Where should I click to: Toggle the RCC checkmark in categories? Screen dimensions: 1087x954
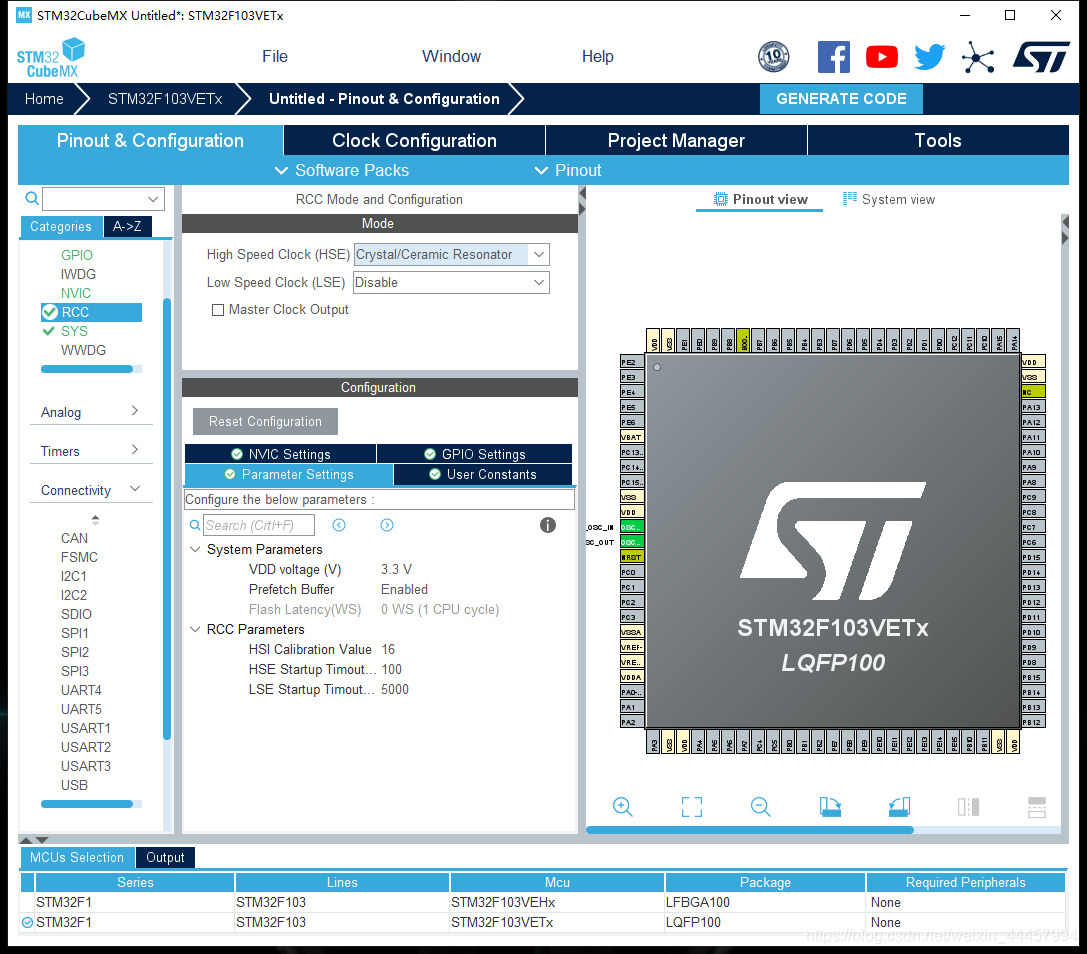click(x=50, y=312)
